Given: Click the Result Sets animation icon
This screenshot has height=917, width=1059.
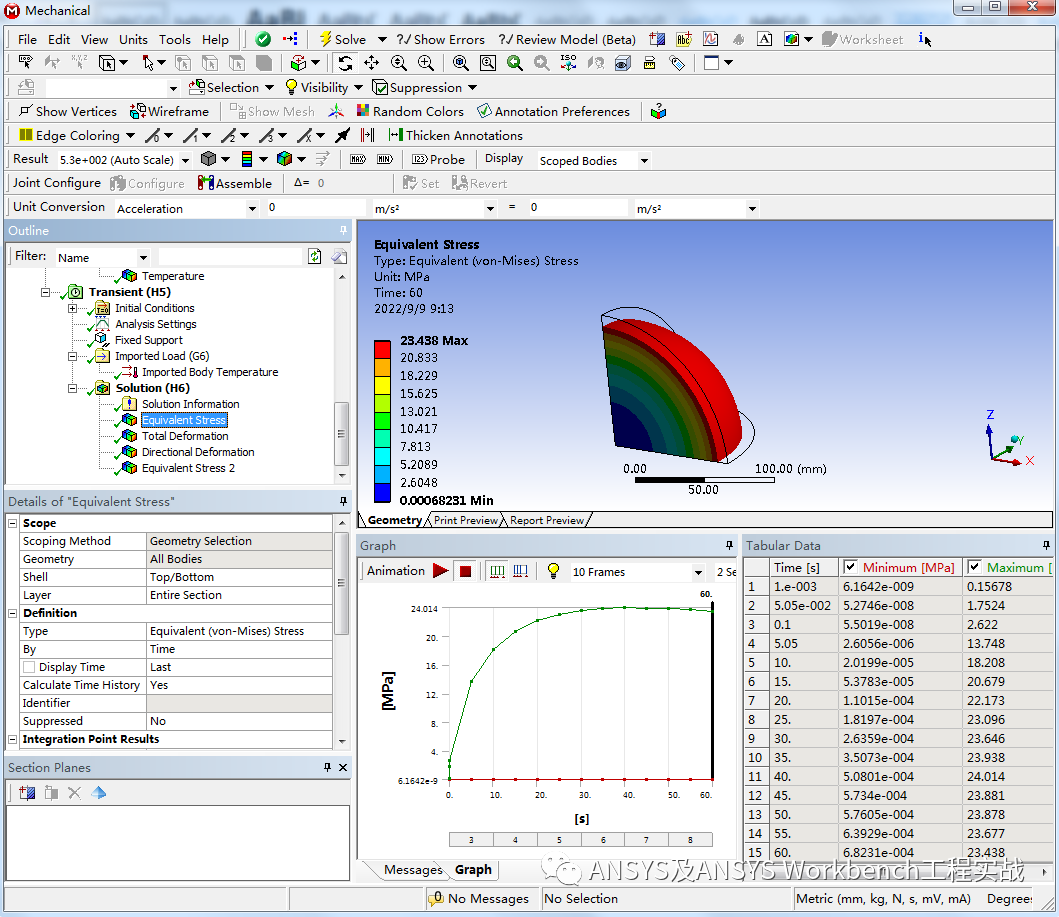Looking at the screenshot, I should 520,571.
